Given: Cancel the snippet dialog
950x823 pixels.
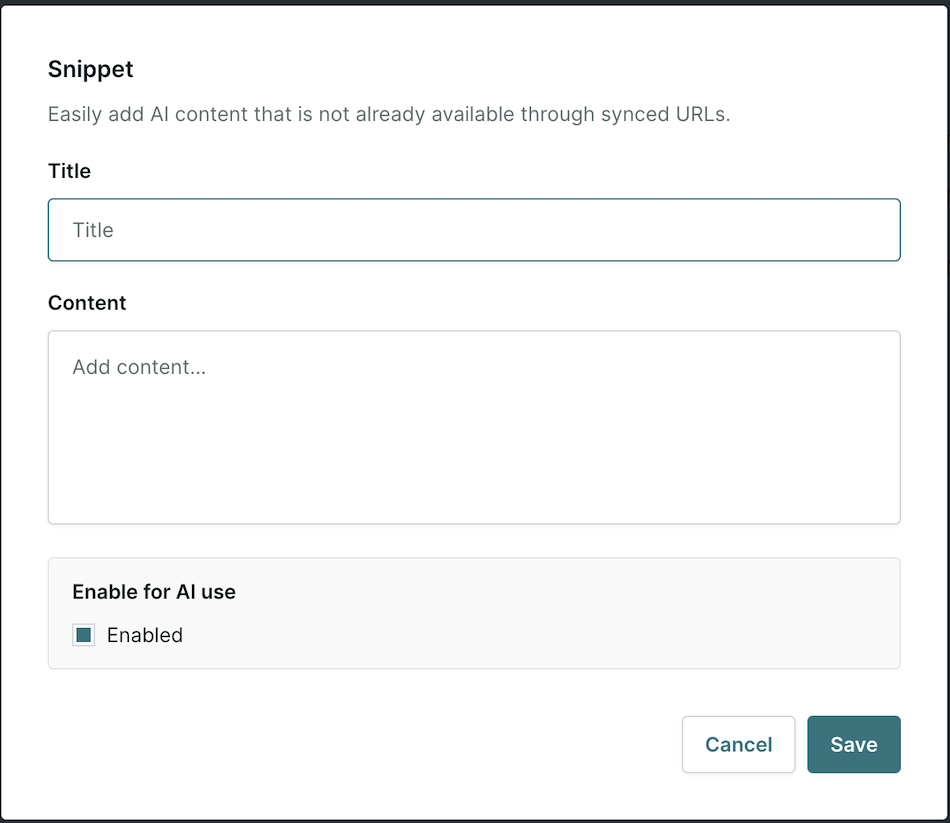Looking at the screenshot, I should point(739,744).
